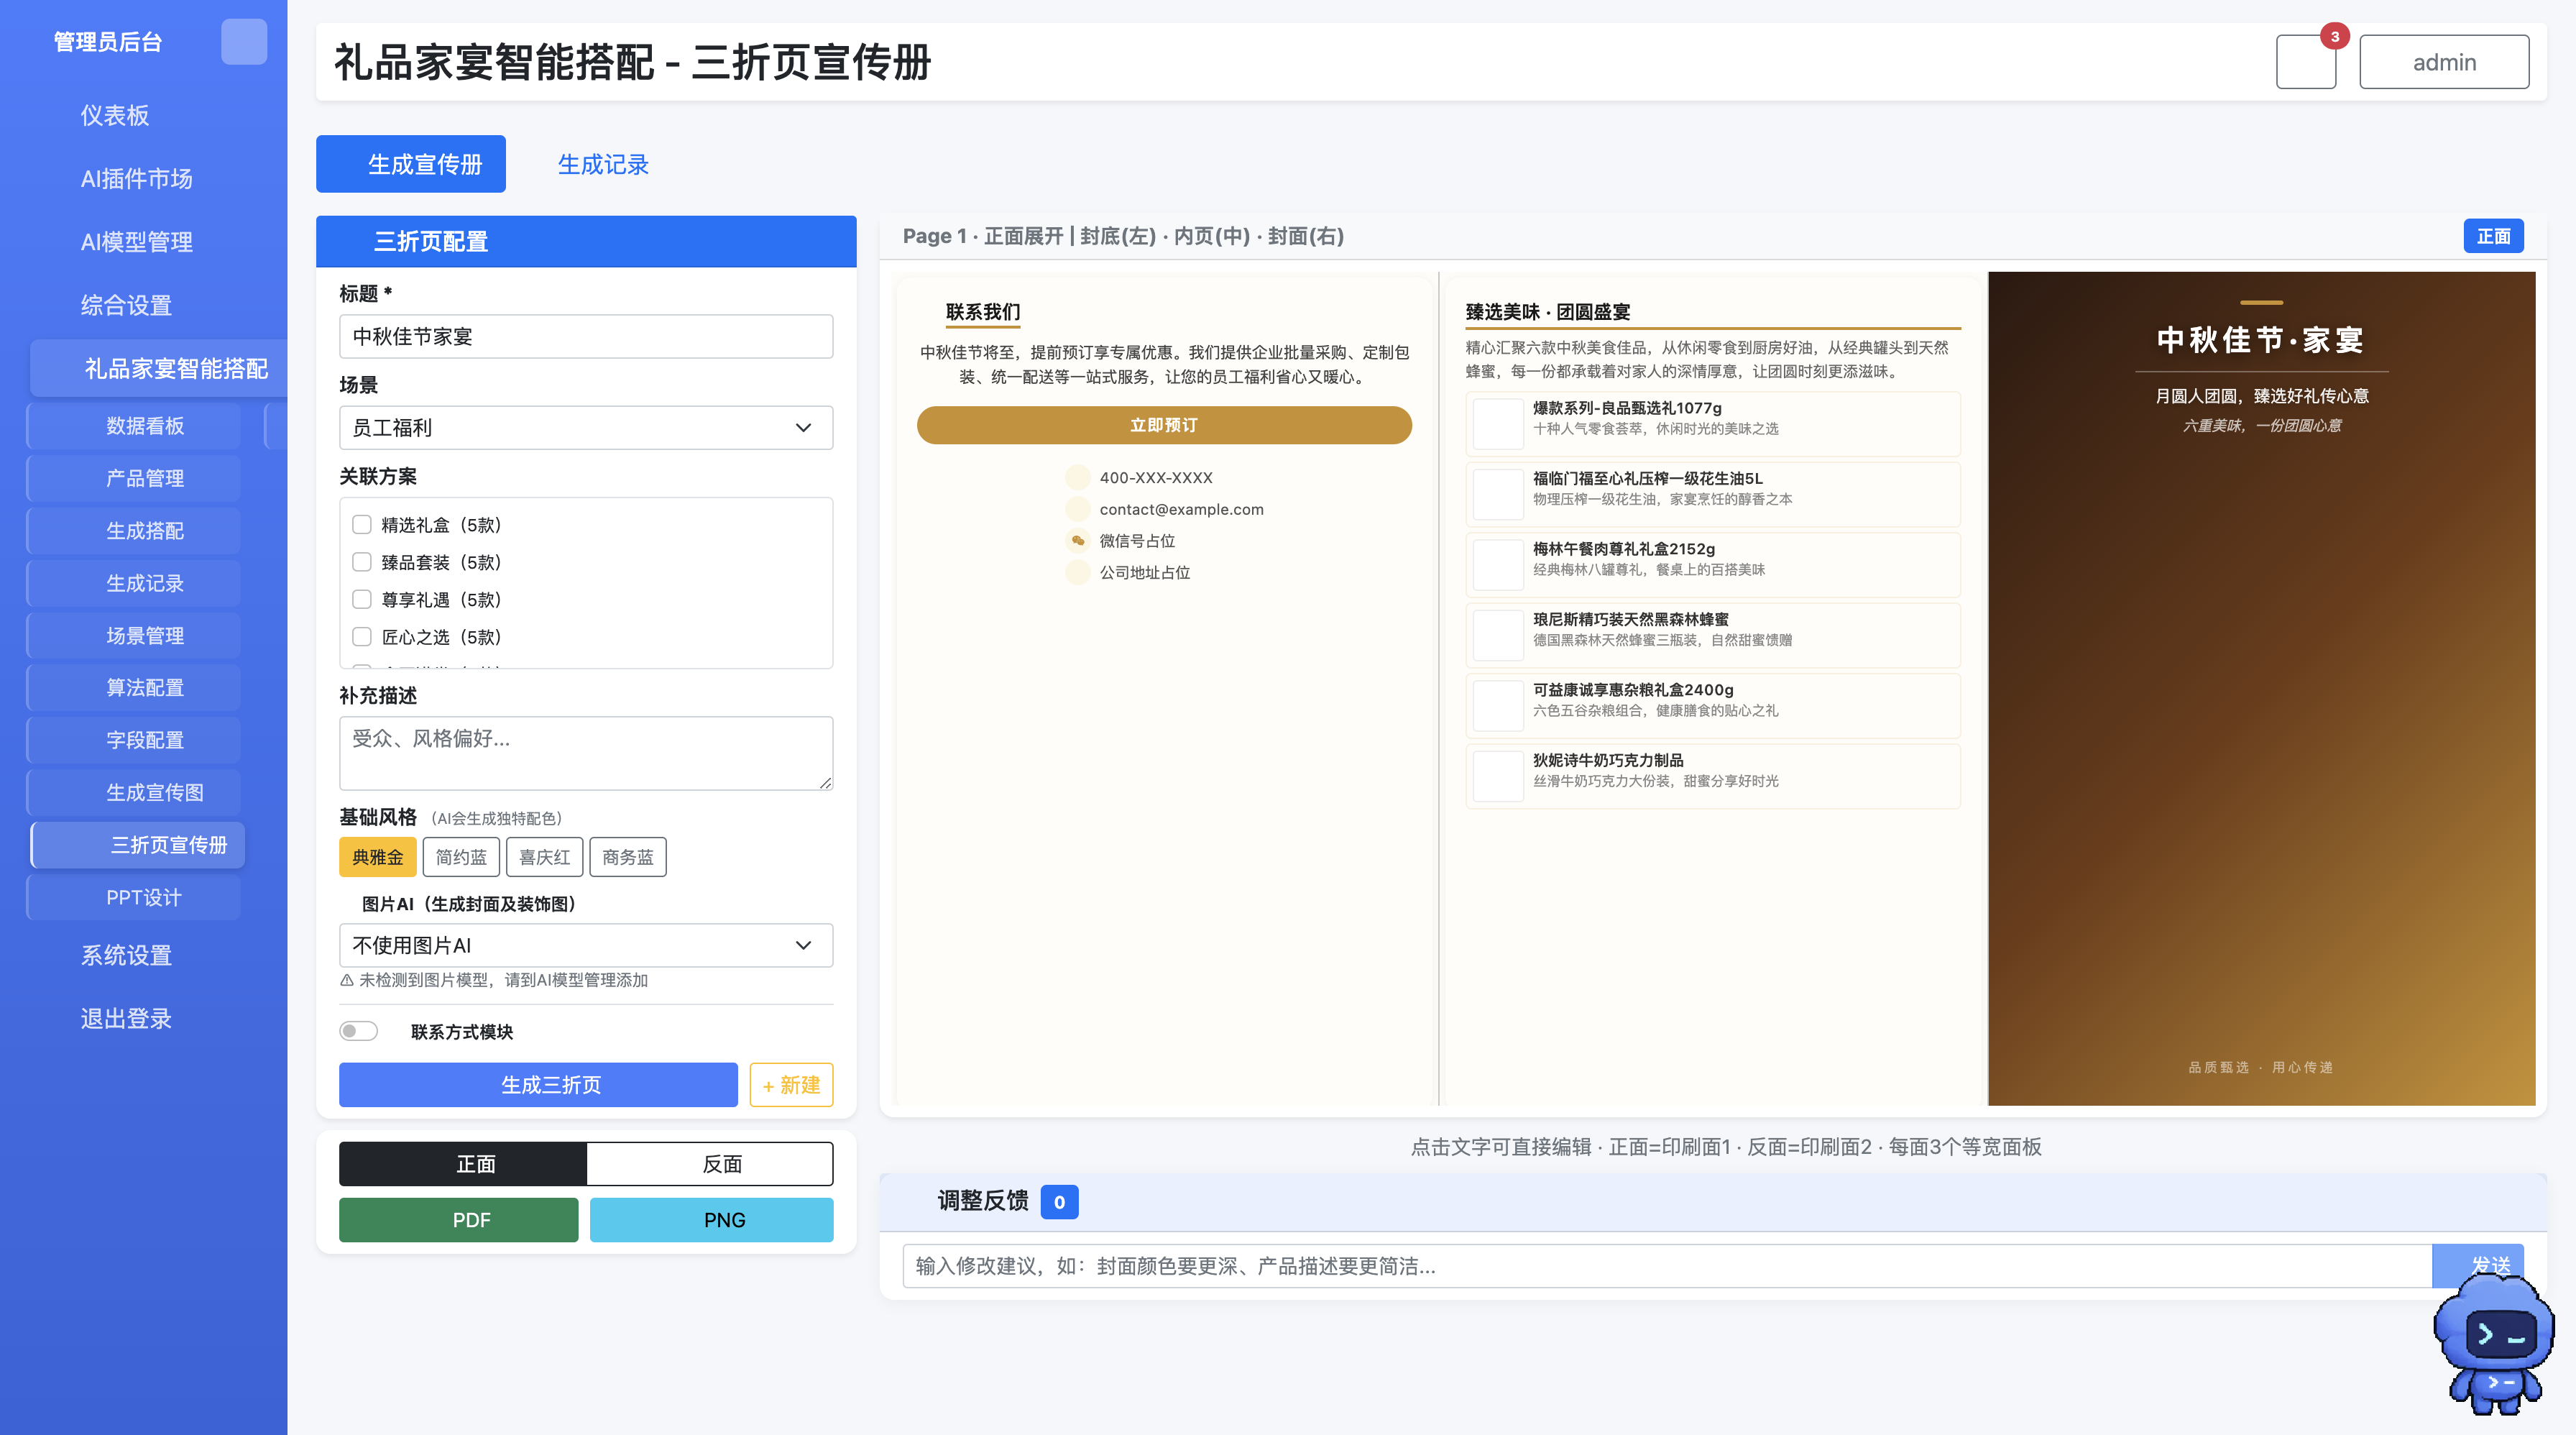Click the icon circle beside 400-XXX-XXXX
Image resolution: width=2576 pixels, height=1435 pixels.
(1077, 478)
